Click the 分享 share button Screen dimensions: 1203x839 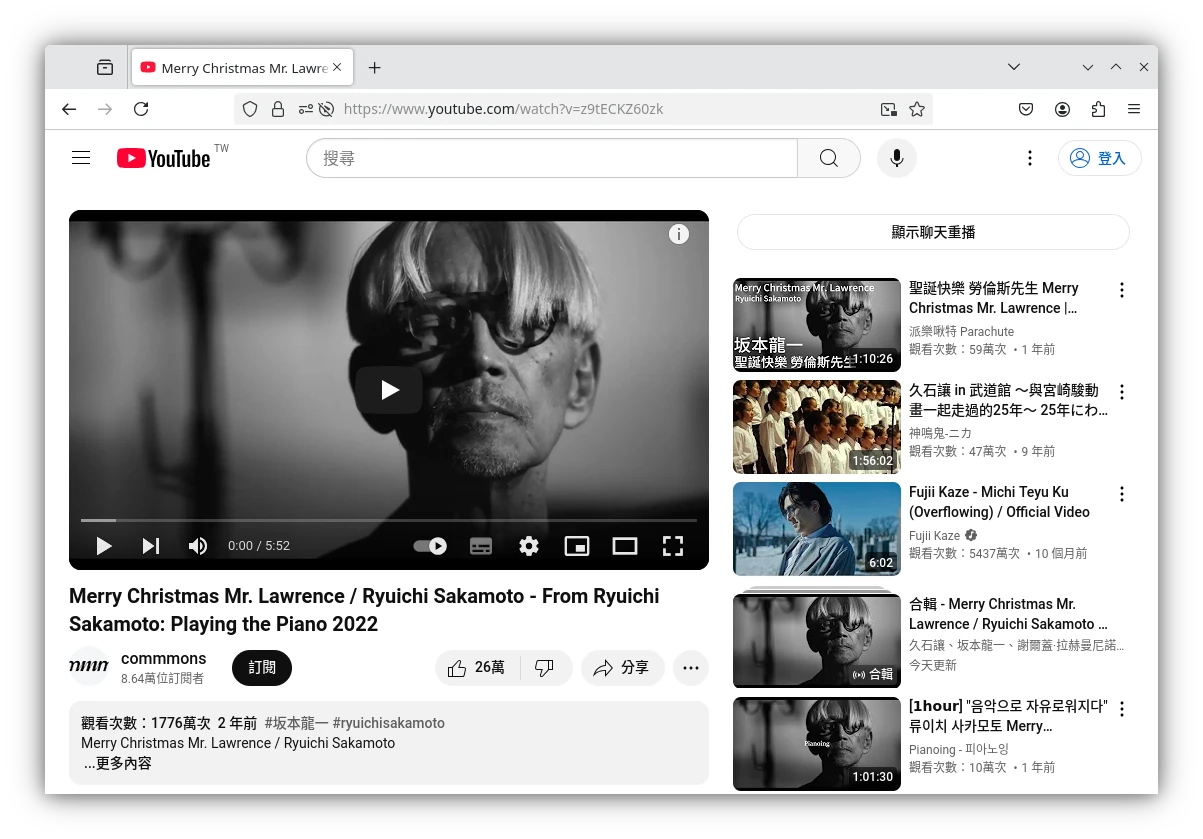click(622, 668)
